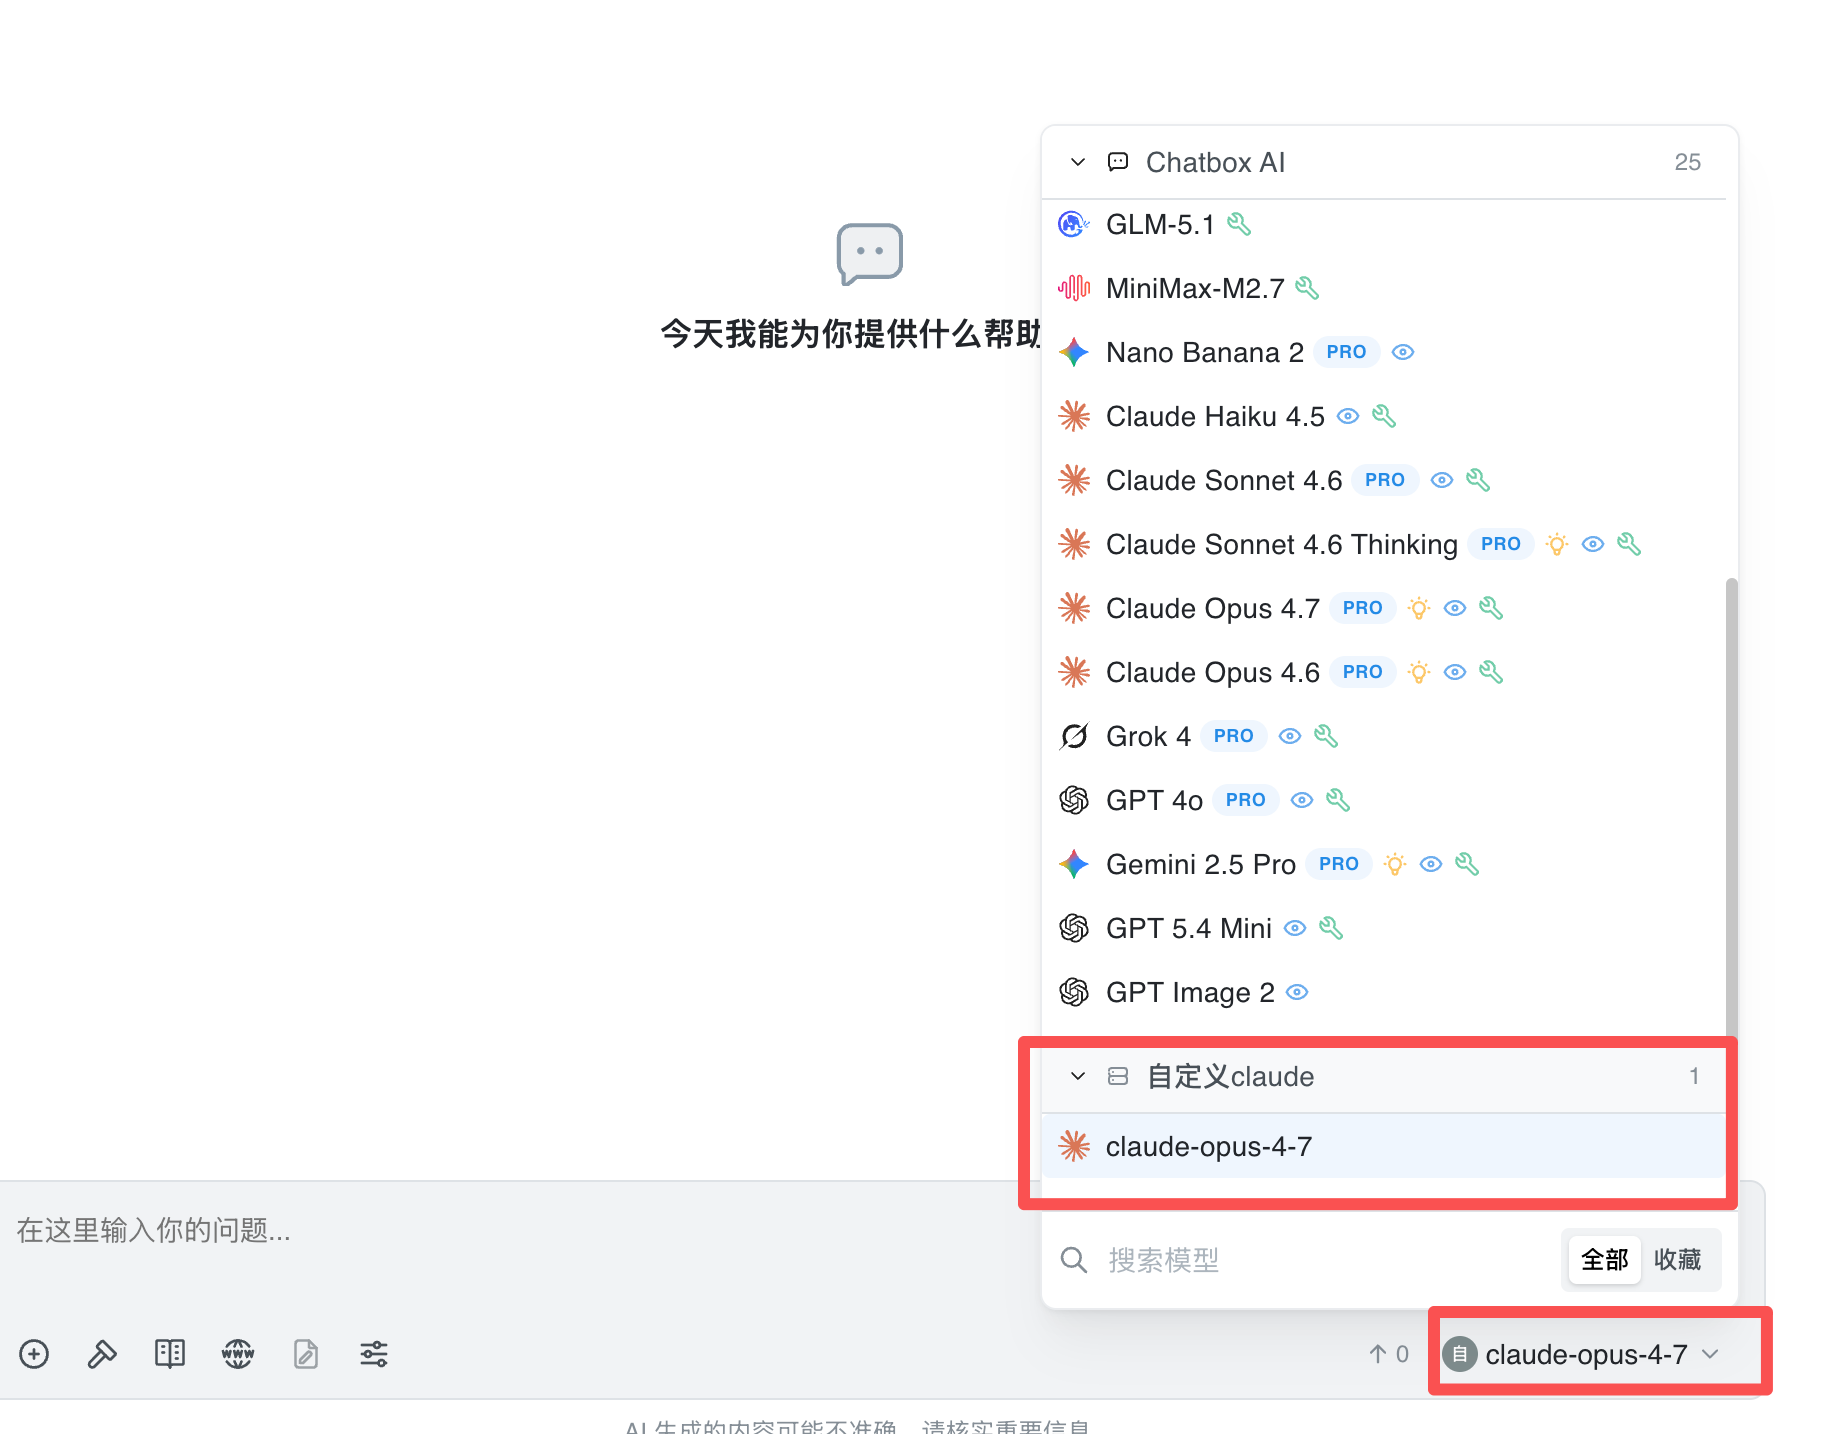Image resolution: width=1830 pixels, height=1434 pixels.
Task: Click the search models input field
Action: tap(1325, 1260)
